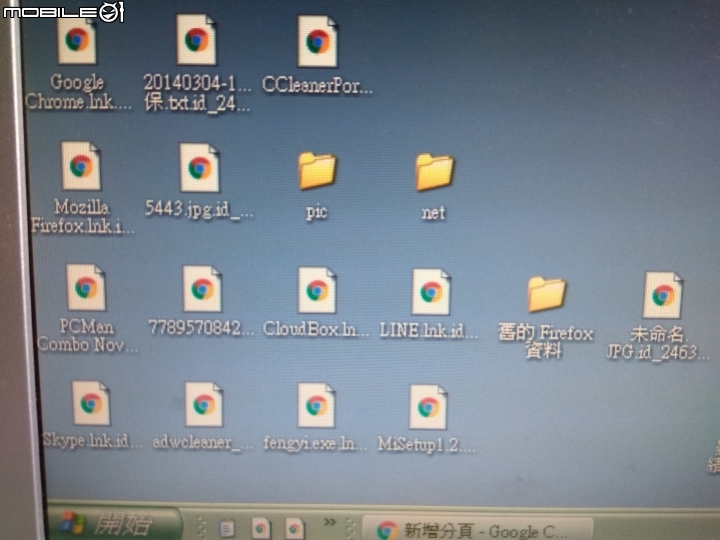Viewport: 720px width, 540px height.
Task: Click the notepad quick launch icon
Action: [x=226, y=528]
